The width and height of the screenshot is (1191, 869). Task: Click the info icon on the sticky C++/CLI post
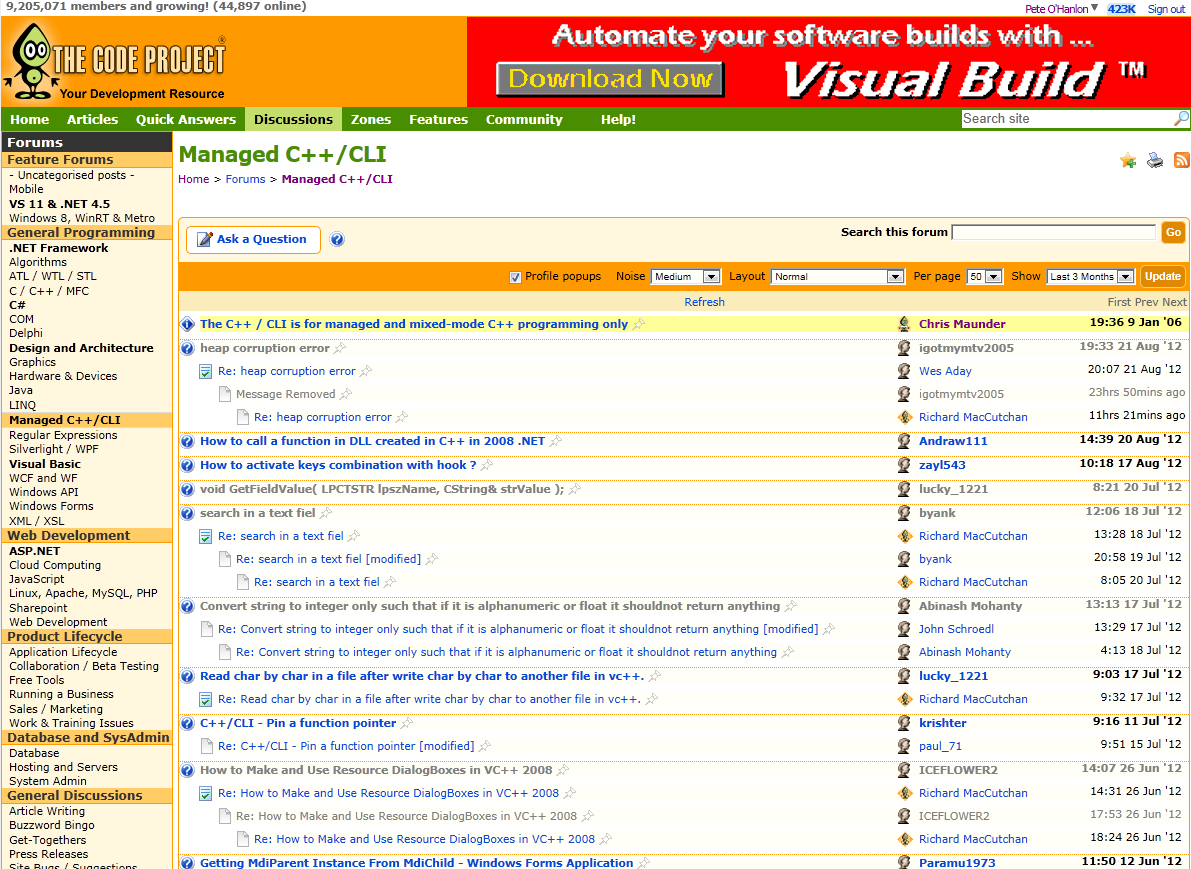click(x=188, y=324)
